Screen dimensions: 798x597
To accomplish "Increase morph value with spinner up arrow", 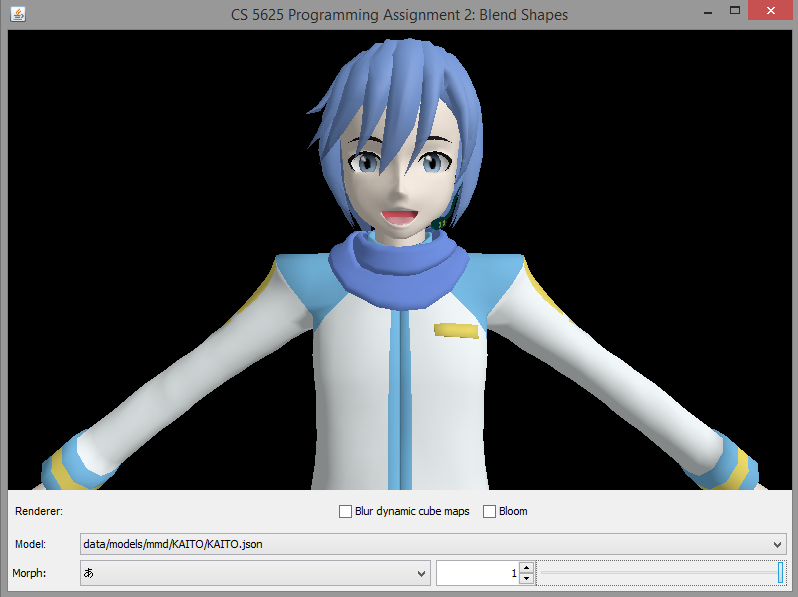I will point(527,567).
